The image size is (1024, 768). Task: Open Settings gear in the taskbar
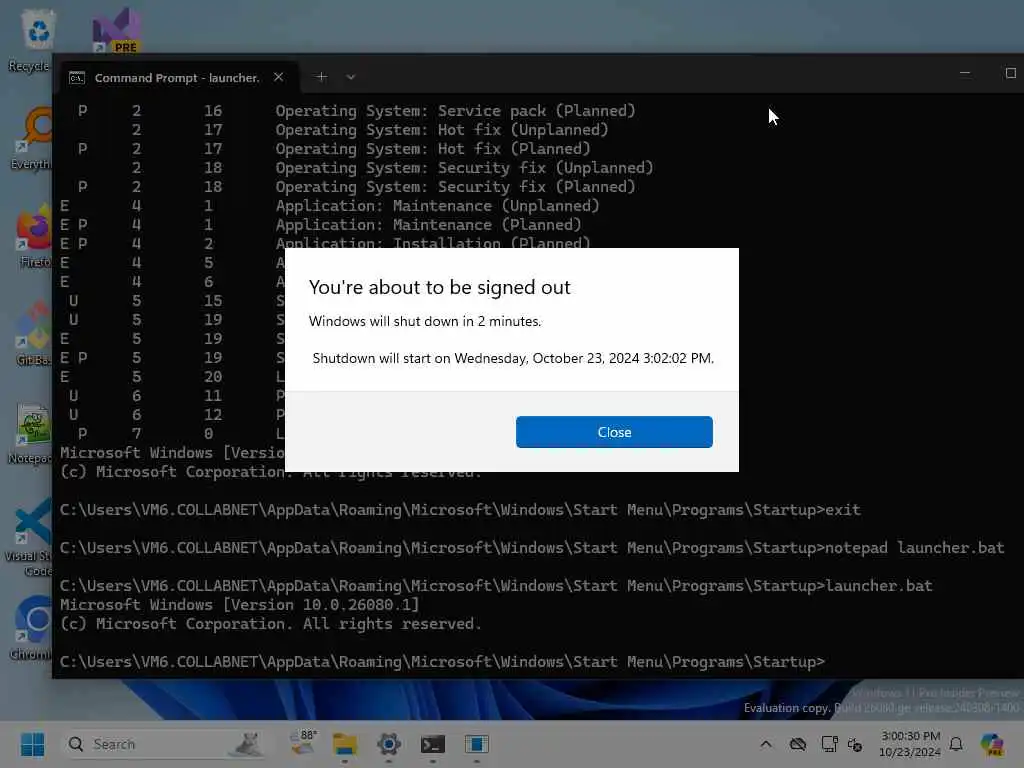pos(389,744)
